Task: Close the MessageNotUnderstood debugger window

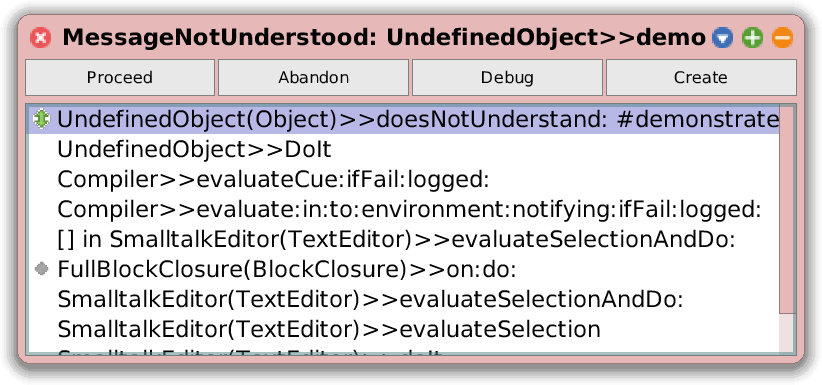Action: [40, 38]
